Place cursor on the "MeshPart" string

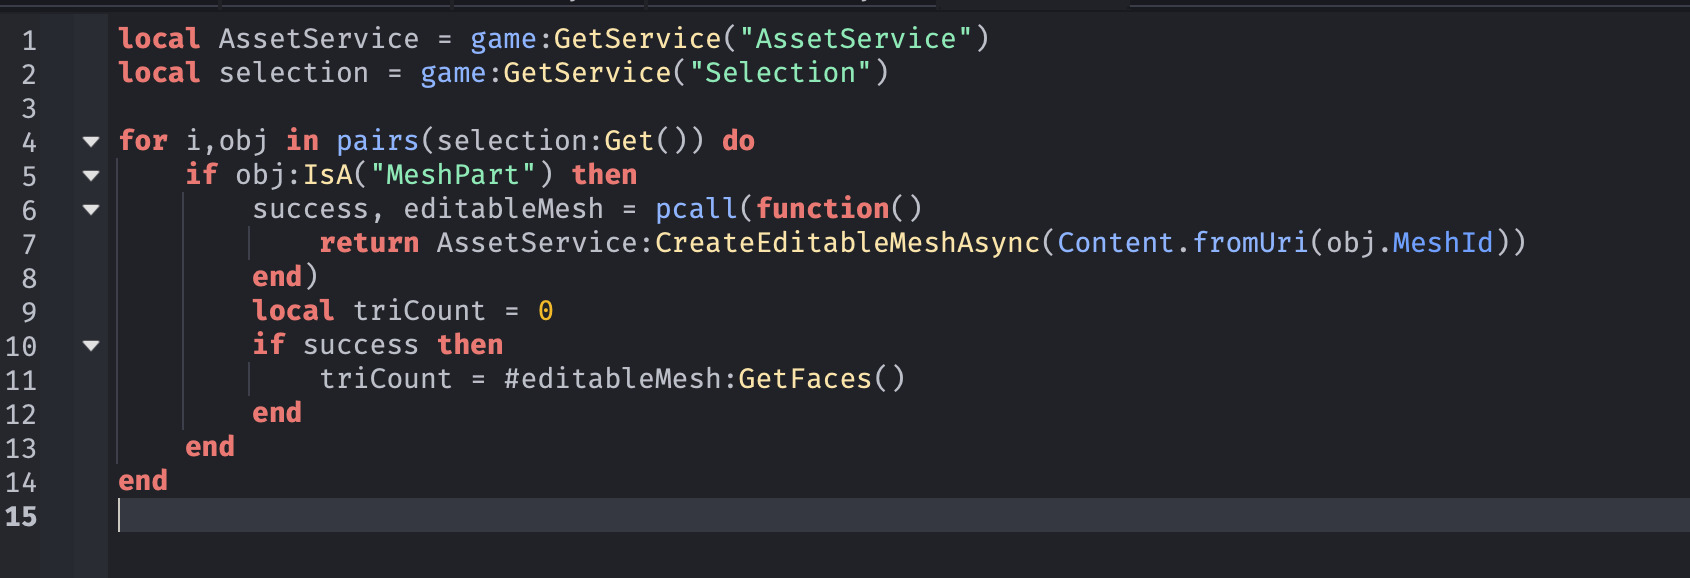coord(453,174)
